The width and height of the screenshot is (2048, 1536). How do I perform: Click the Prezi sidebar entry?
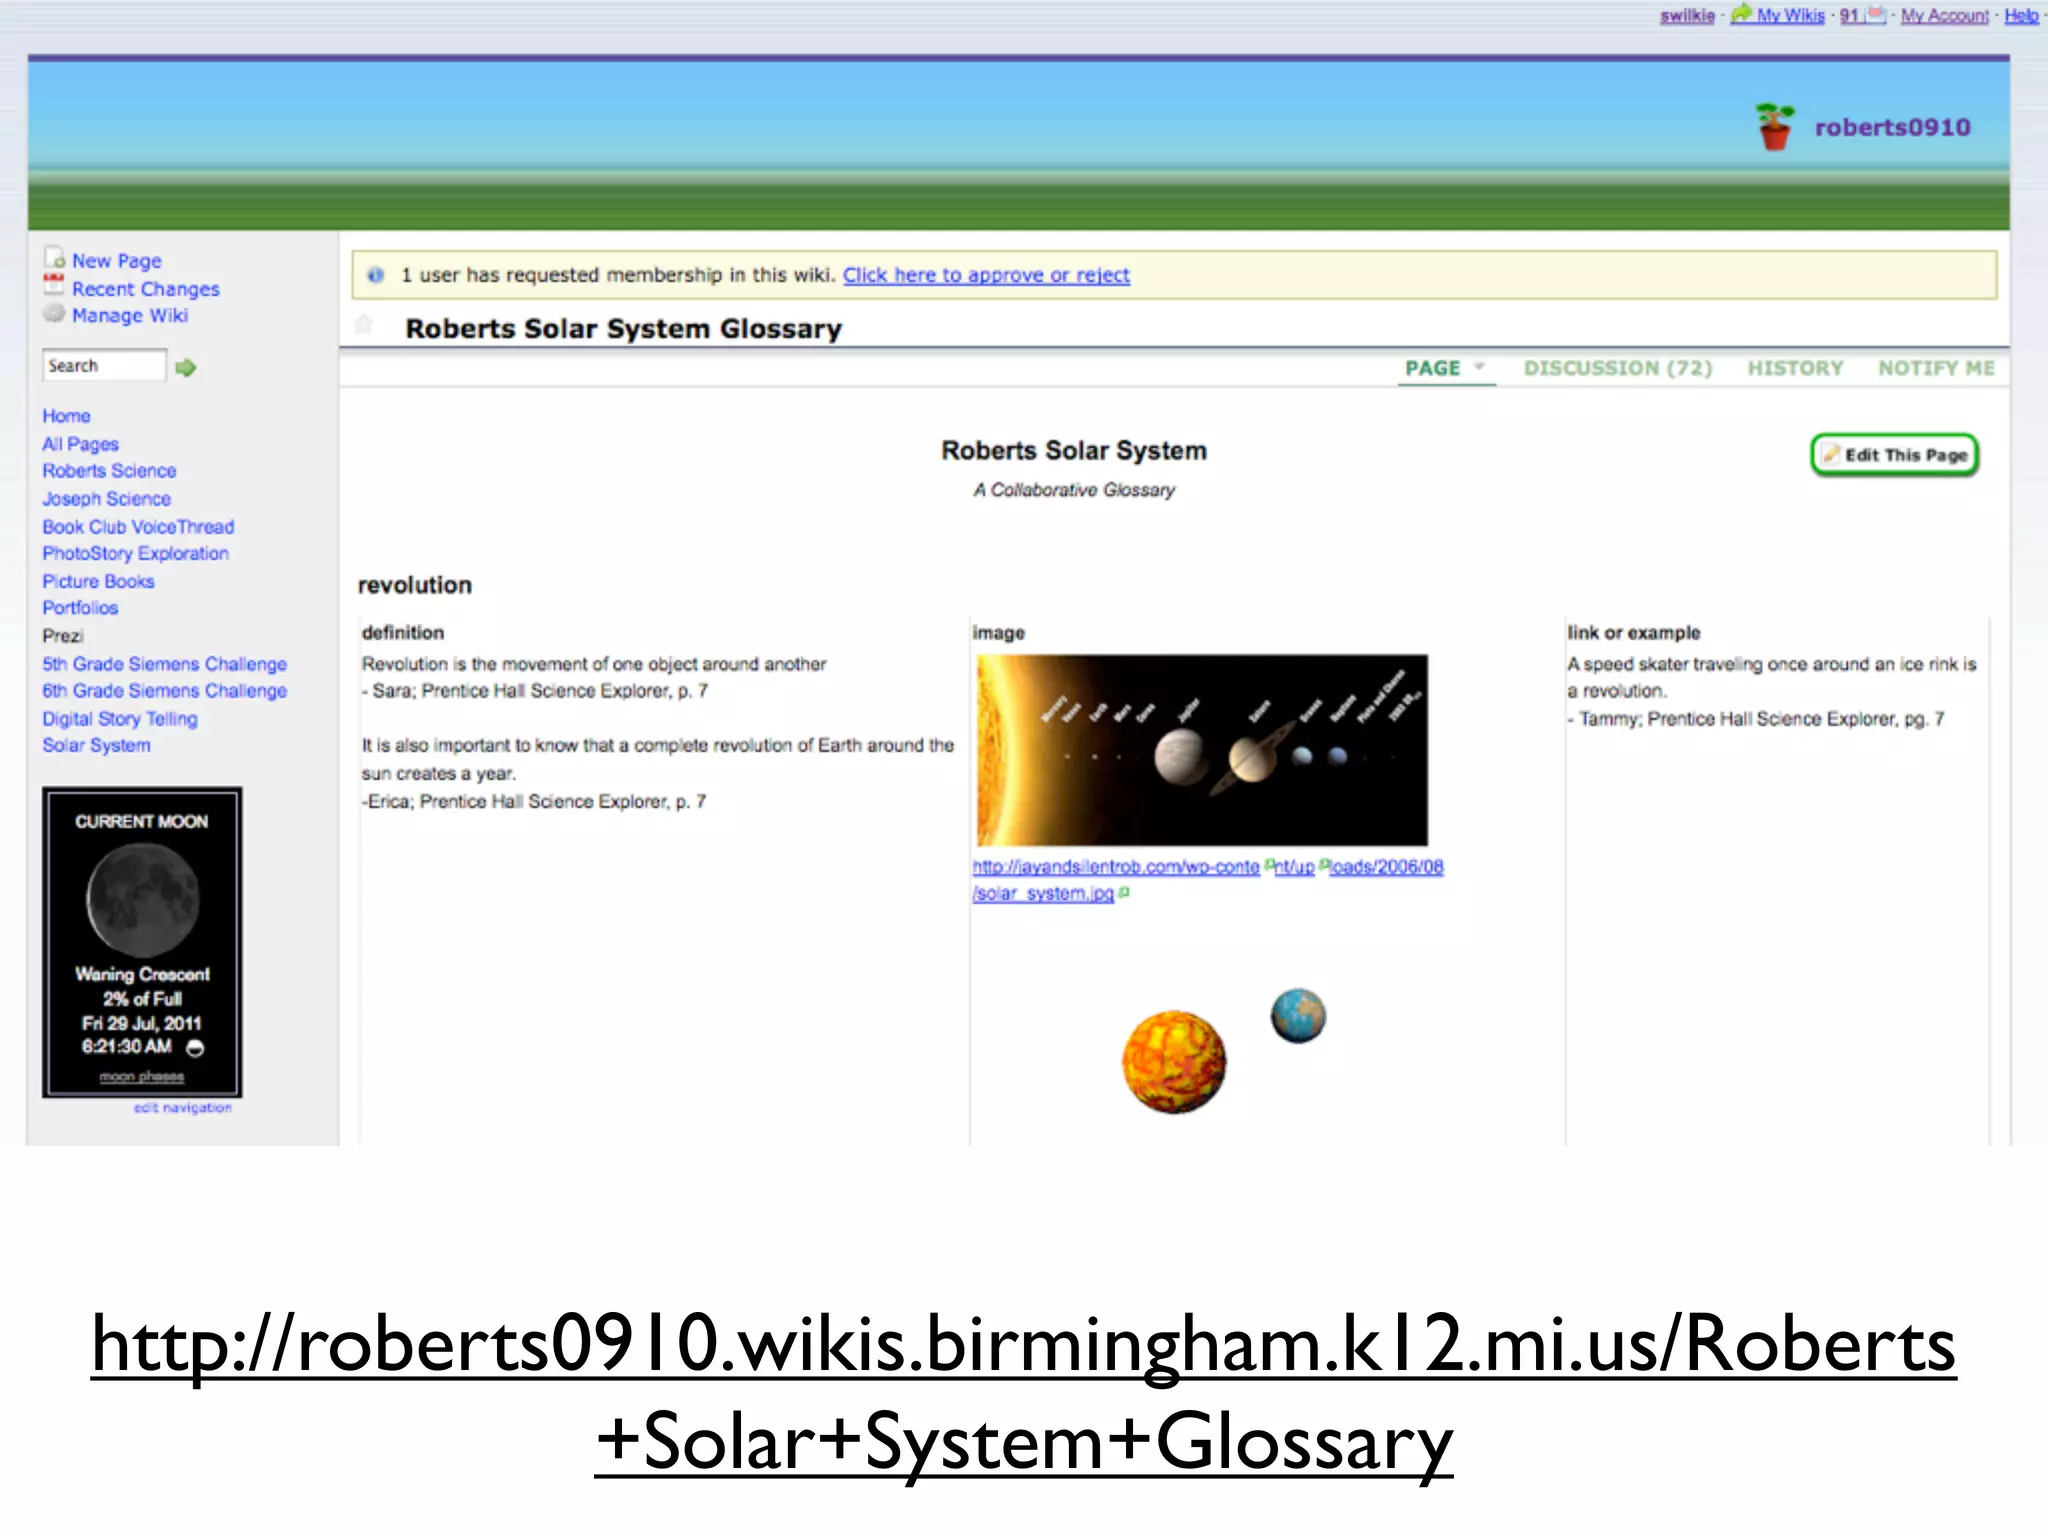[63, 636]
